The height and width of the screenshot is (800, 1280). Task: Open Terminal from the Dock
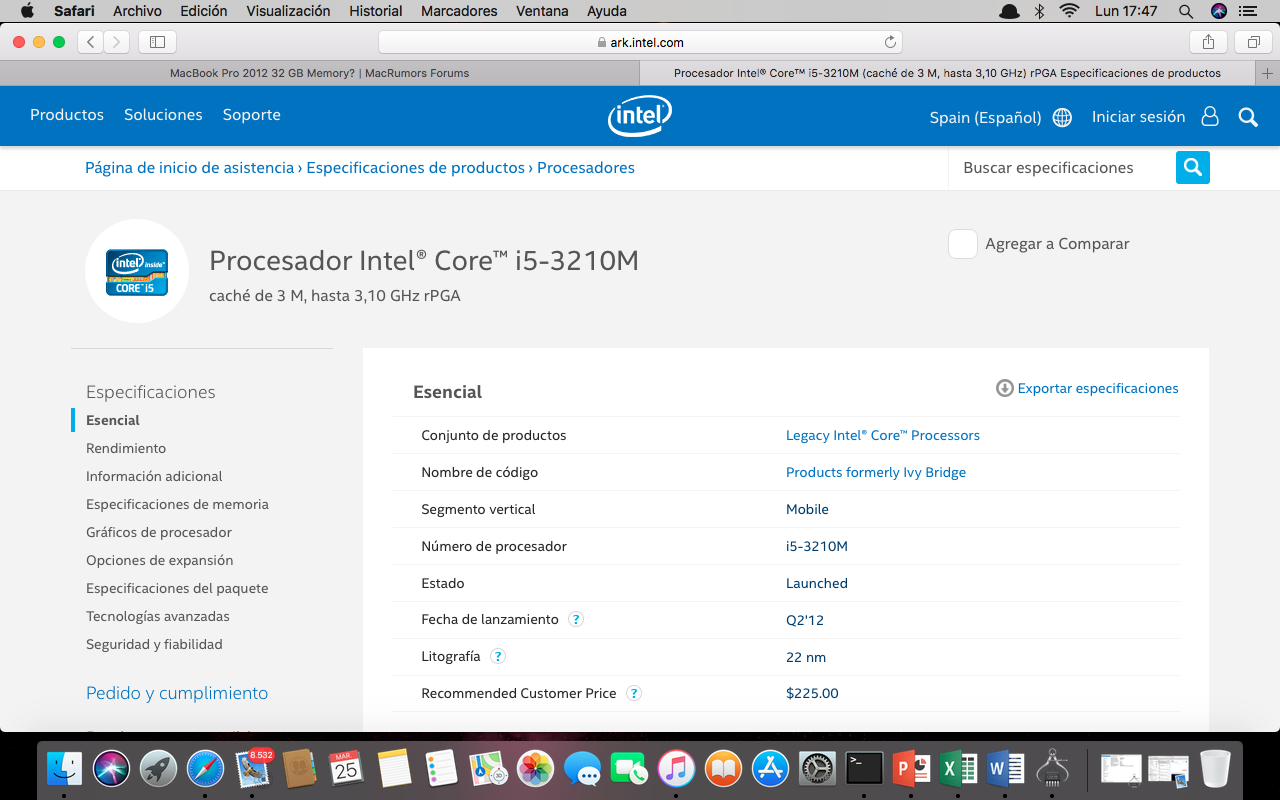point(864,768)
